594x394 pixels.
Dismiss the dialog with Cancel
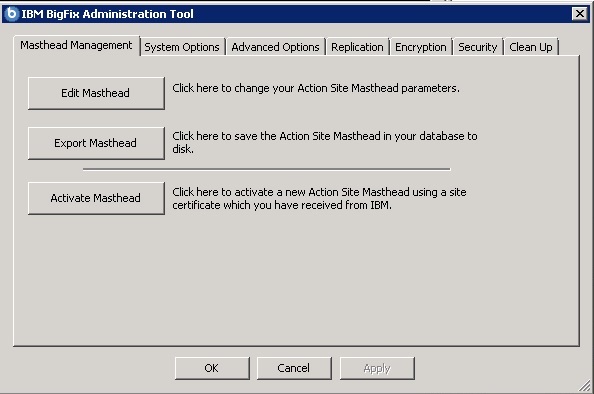(x=294, y=368)
